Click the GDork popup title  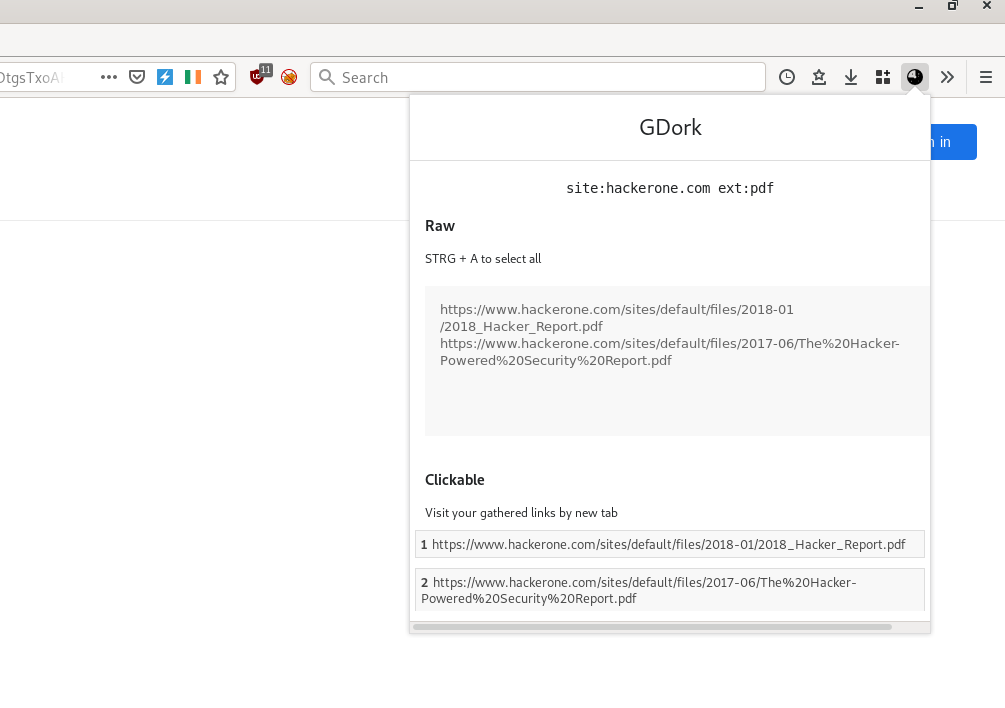click(x=670, y=128)
